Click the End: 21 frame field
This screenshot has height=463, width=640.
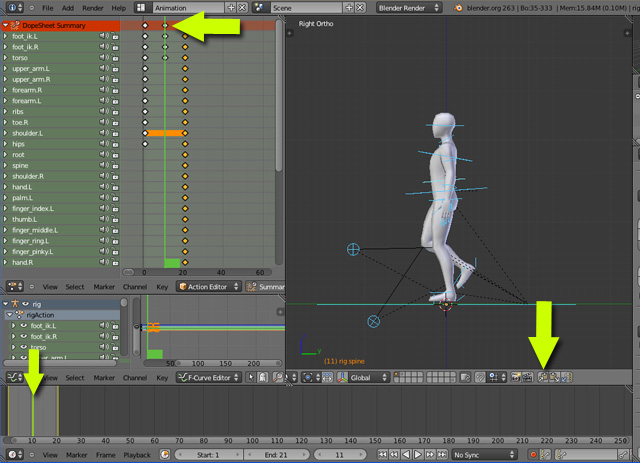276,454
